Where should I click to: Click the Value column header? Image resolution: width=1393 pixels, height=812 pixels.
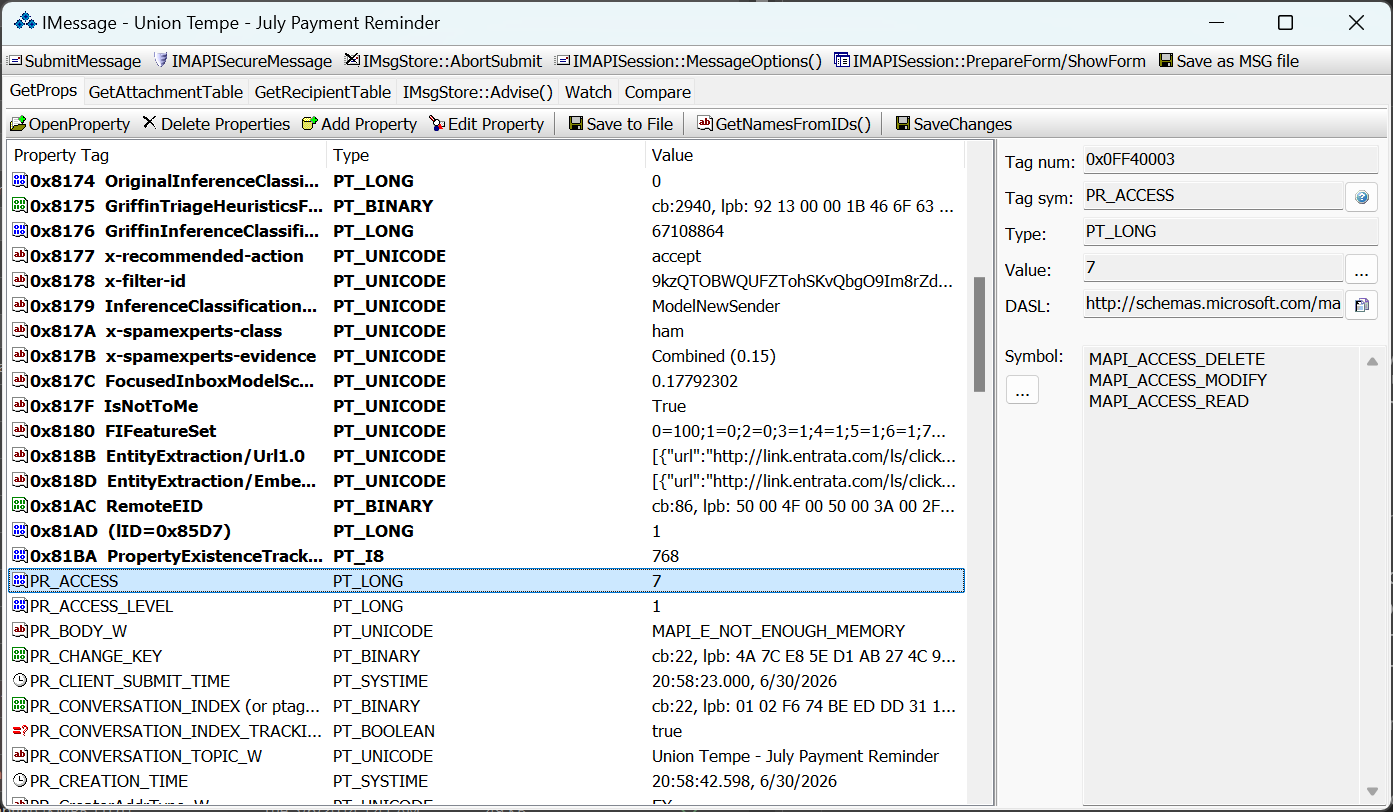click(x=805, y=155)
